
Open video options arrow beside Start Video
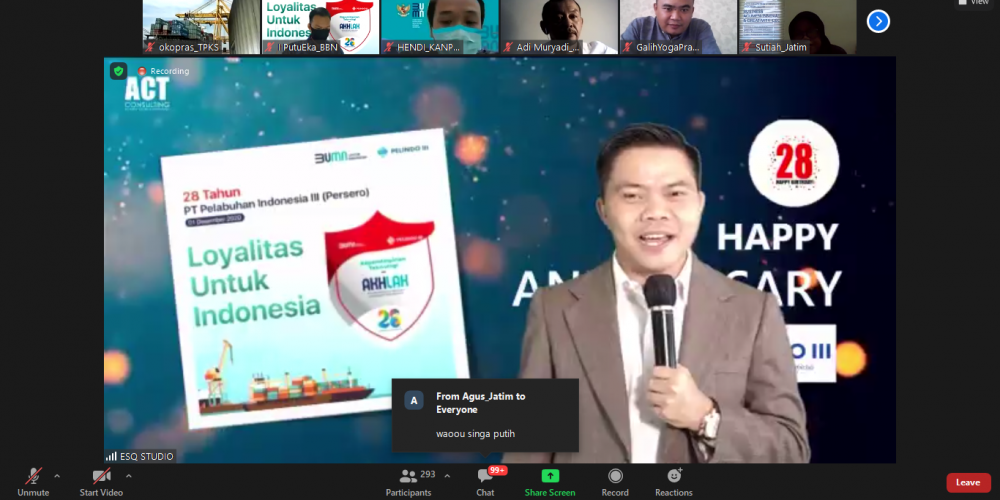tap(129, 476)
